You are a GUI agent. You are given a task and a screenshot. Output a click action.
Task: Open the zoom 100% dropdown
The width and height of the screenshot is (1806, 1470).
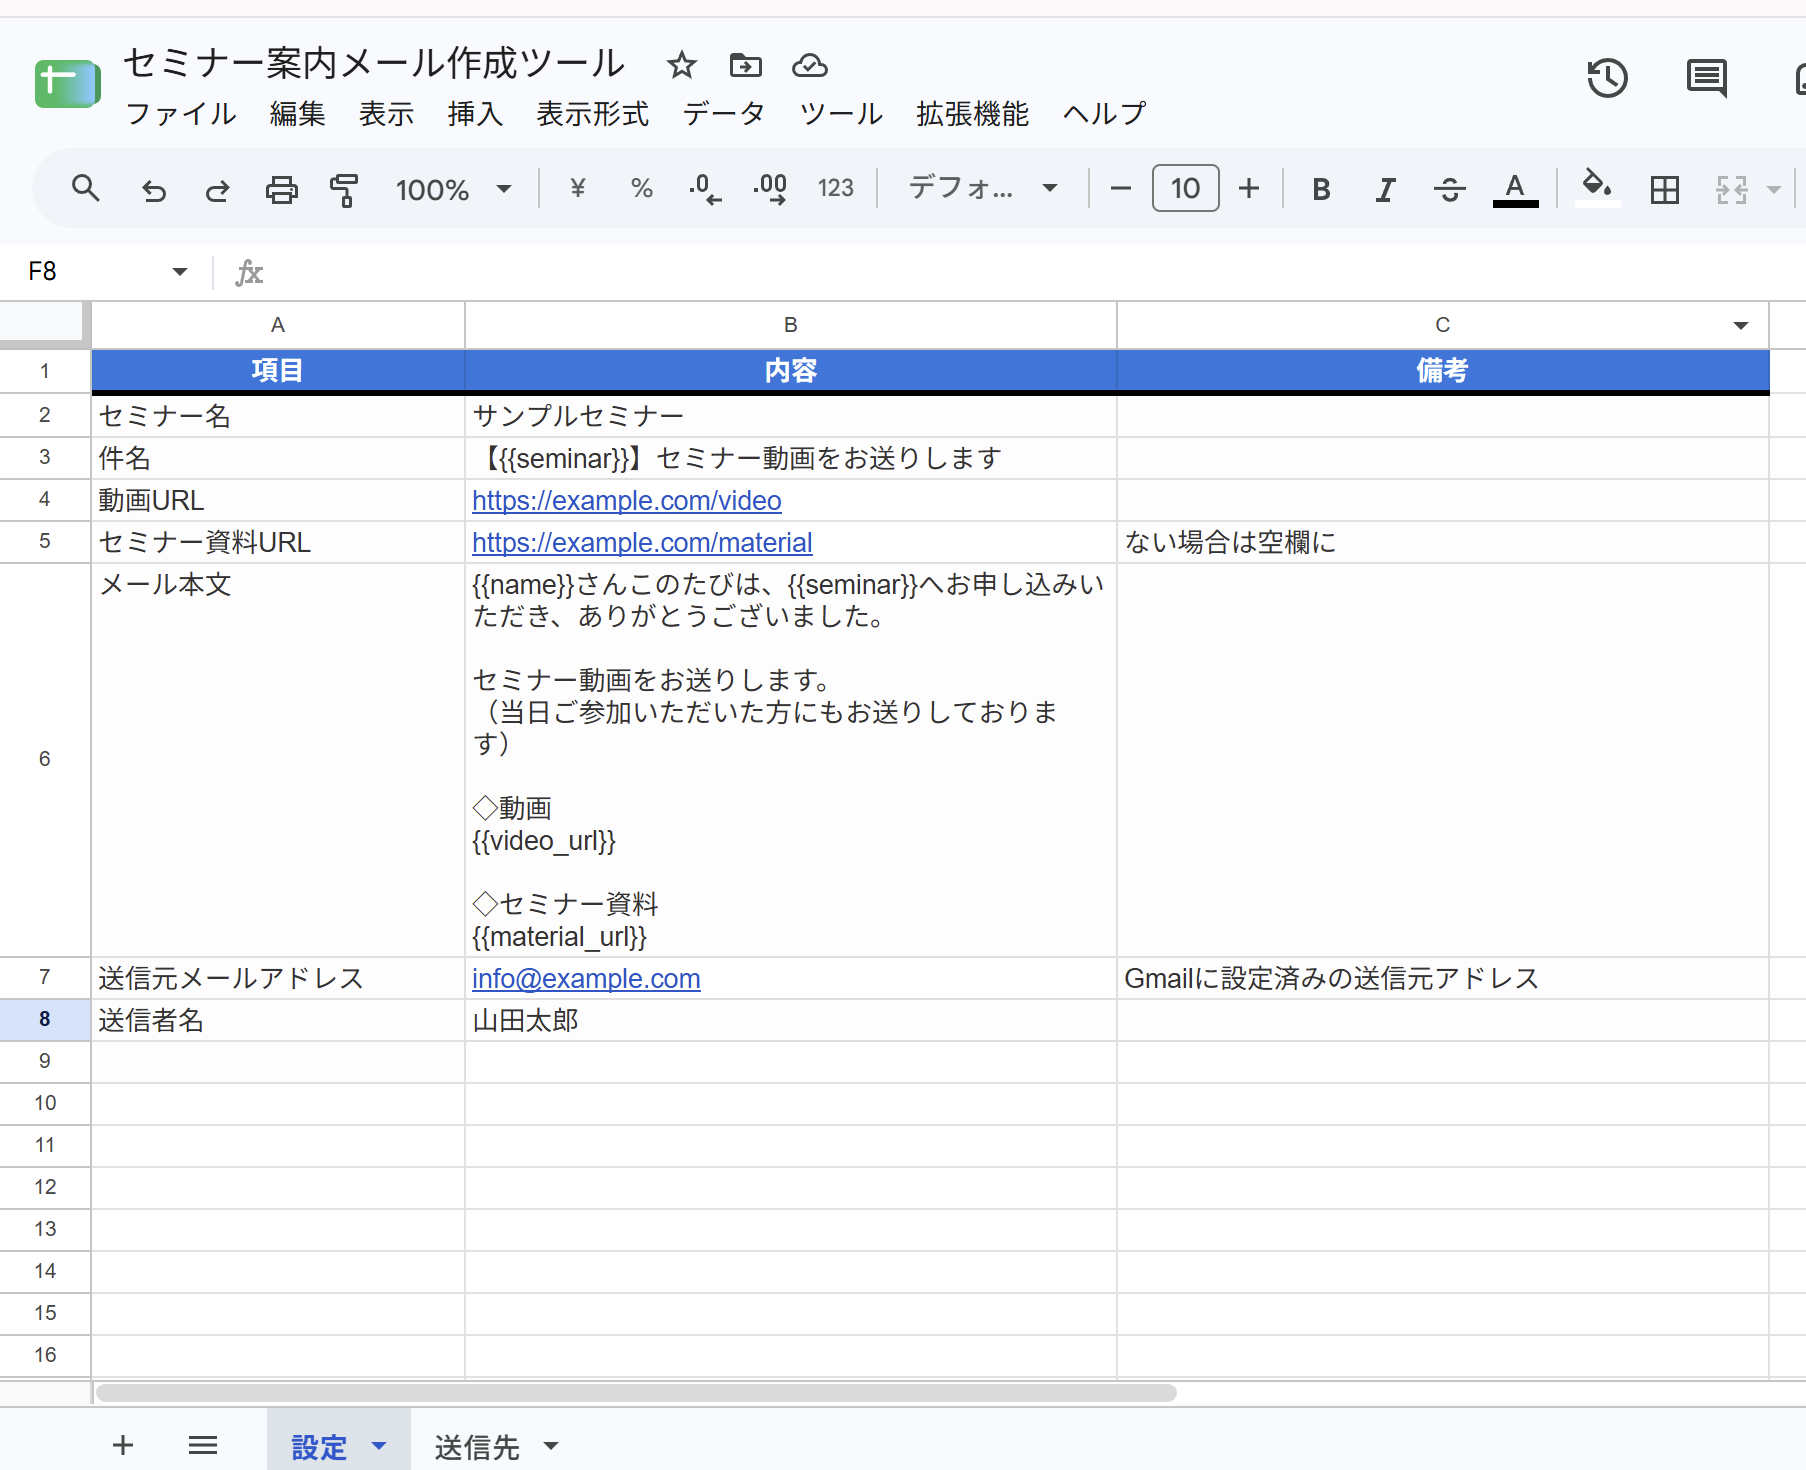453,189
